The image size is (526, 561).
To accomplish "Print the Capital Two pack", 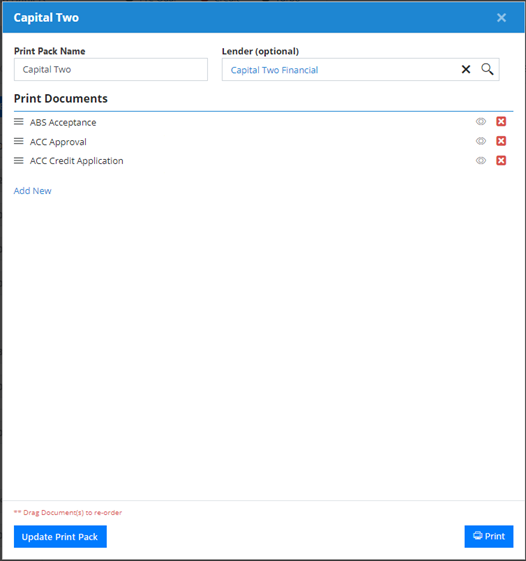I will pyautogui.click(x=489, y=536).
